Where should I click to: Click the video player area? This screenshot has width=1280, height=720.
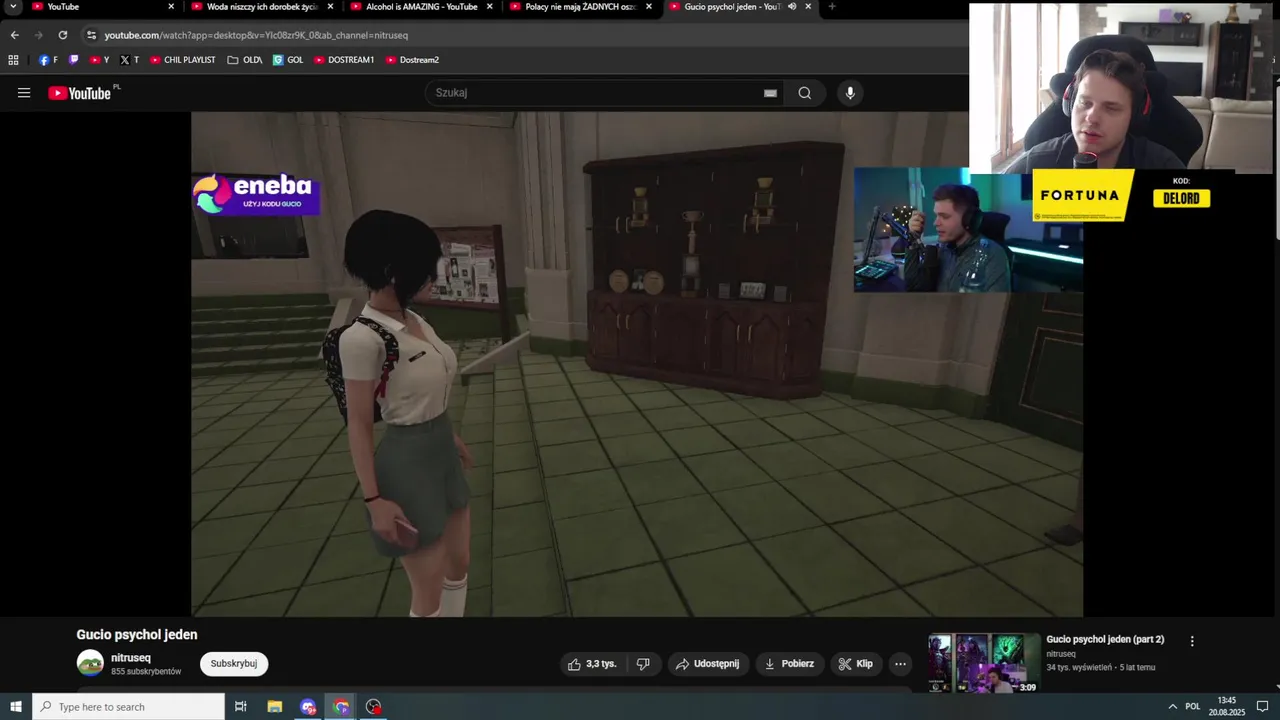pyautogui.click(x=636, y=364)
